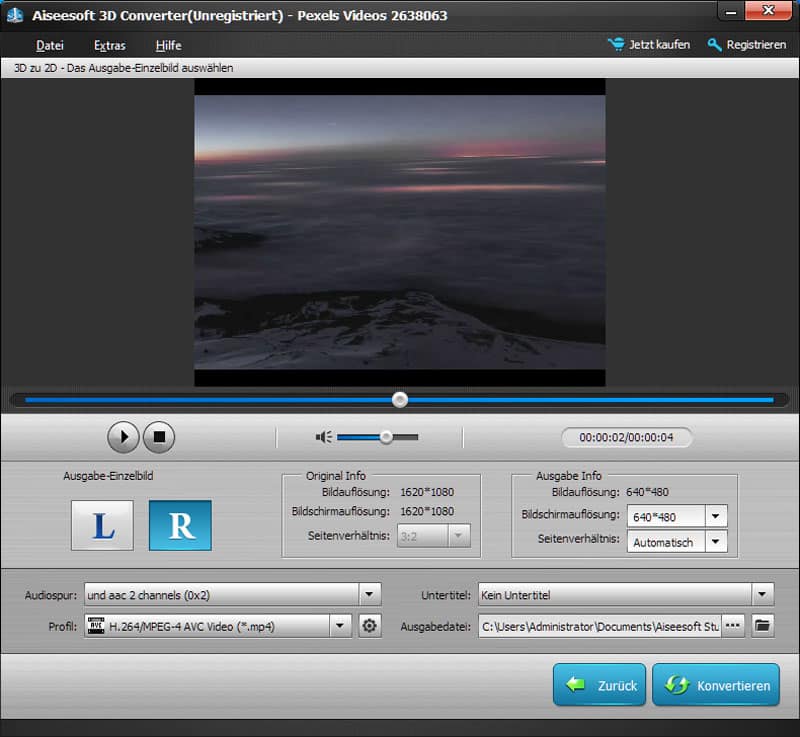Expand the Untertitel dropdown
800x737 pixels.
click(x=763, y=595)
